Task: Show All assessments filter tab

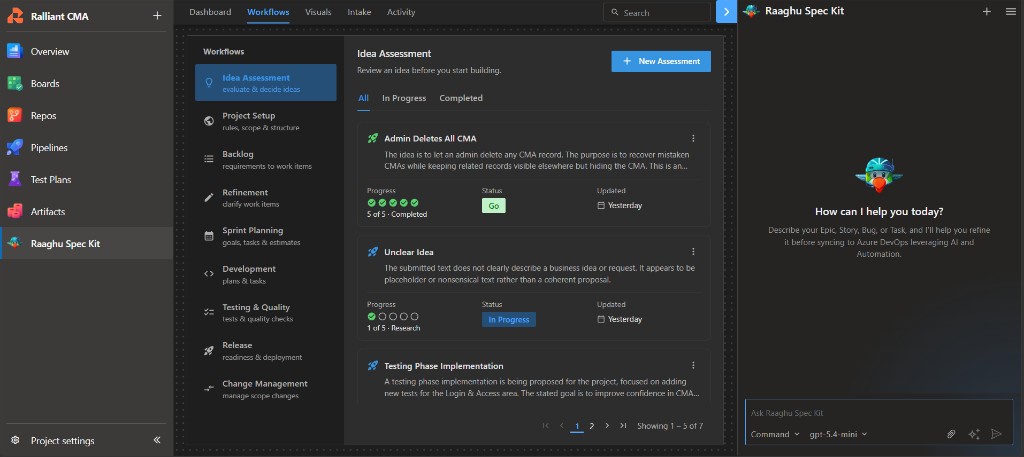Action: point(363,99)
